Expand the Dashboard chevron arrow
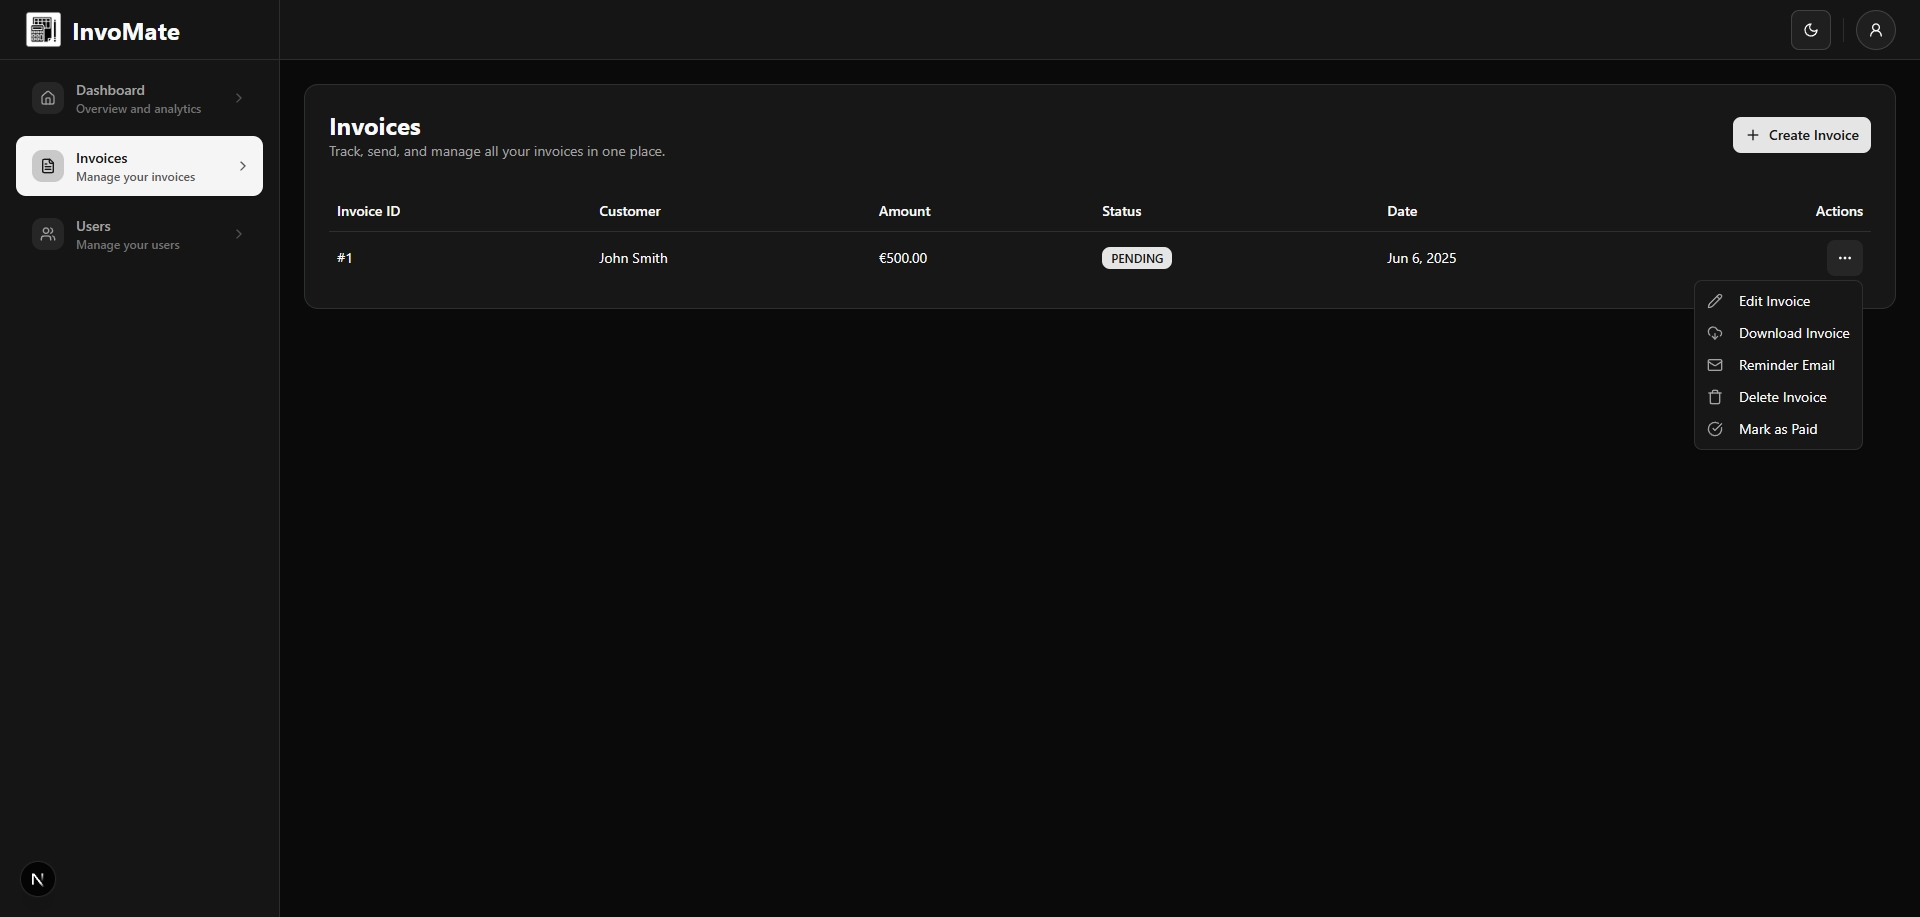Screen dimensions: 1920x917 point(239,98)
